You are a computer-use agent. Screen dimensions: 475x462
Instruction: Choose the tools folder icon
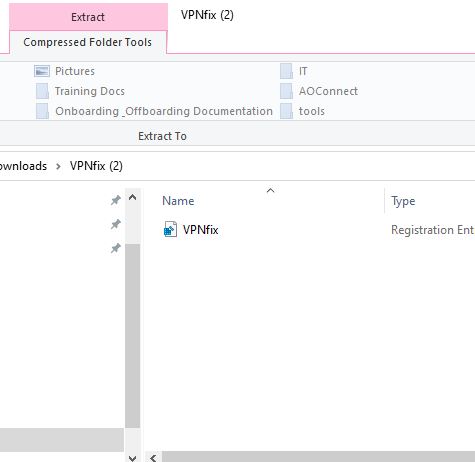(286, 111)
